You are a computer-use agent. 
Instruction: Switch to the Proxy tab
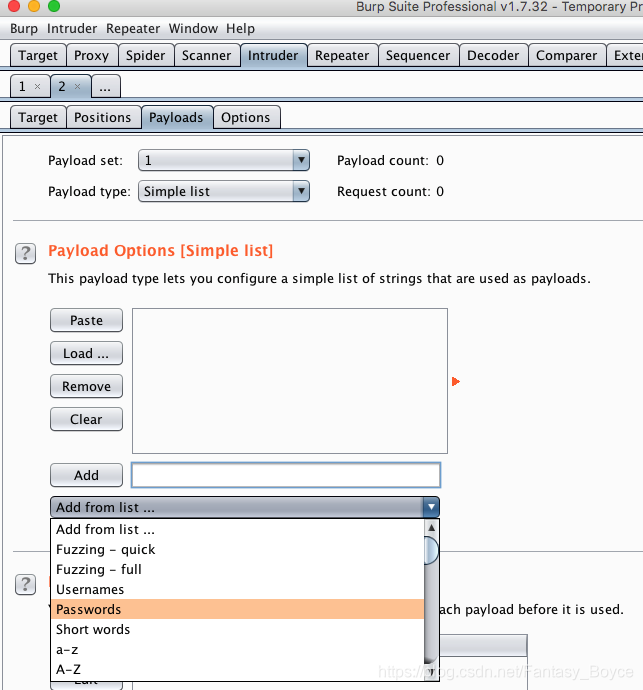point(92,55)
